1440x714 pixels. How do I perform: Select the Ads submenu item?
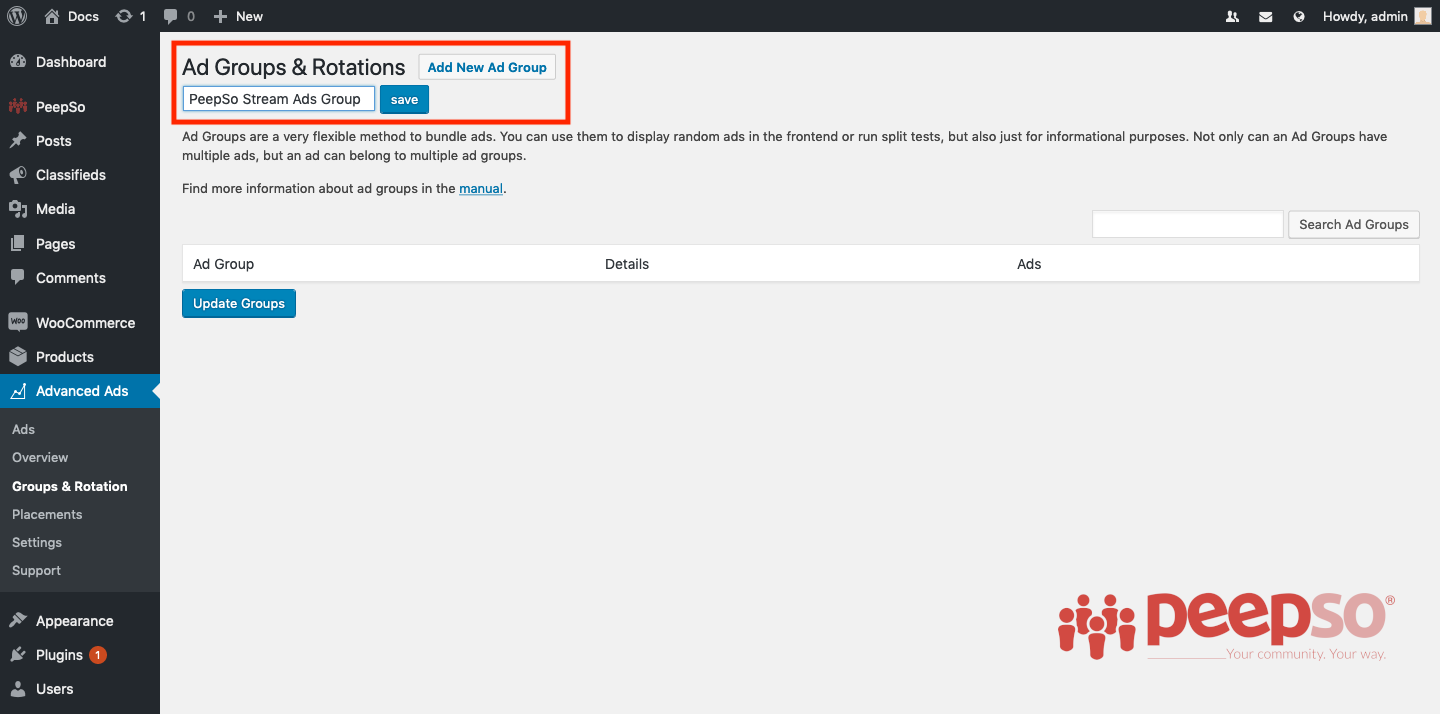[x=23, y=429]
